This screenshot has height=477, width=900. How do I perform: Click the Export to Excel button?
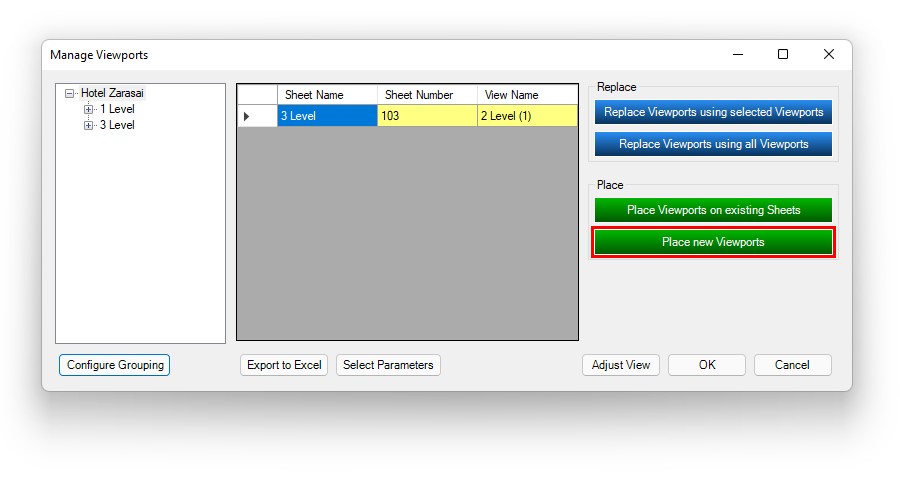[284, 365]
